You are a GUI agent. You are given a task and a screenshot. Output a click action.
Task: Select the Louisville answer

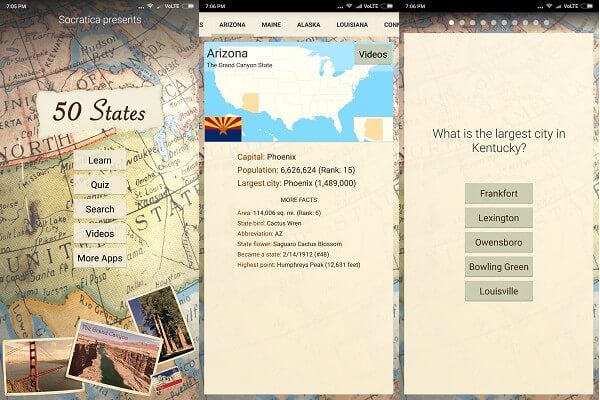[499, 292]
